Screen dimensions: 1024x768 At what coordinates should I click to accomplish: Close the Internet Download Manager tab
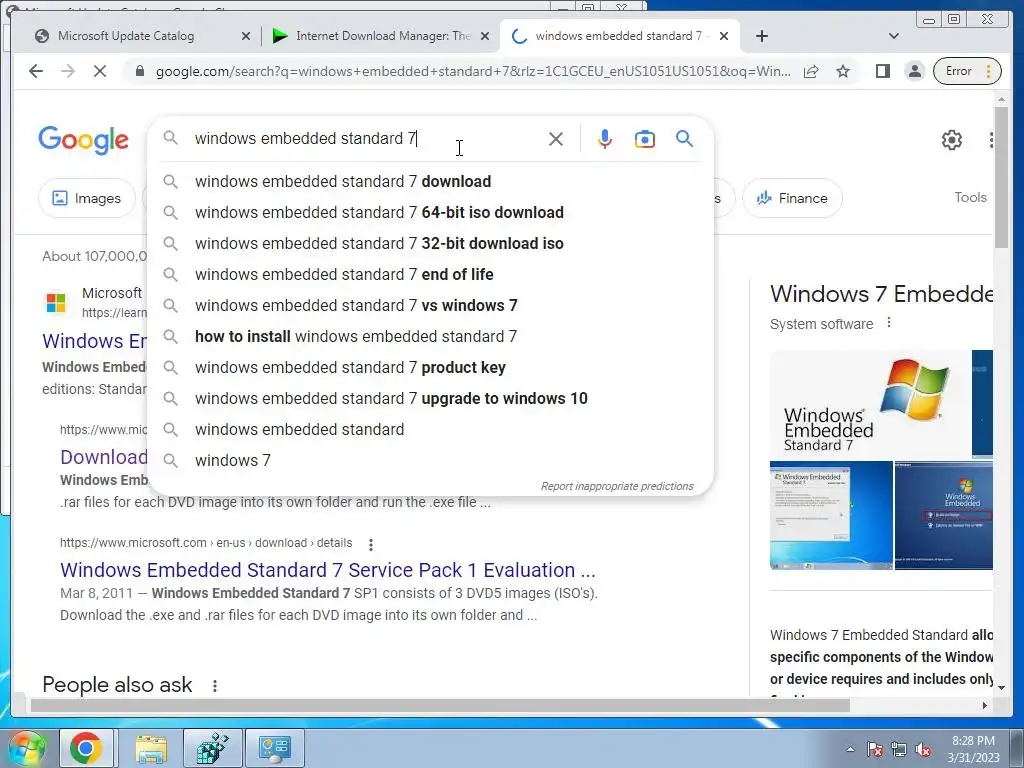coord(485,37)
